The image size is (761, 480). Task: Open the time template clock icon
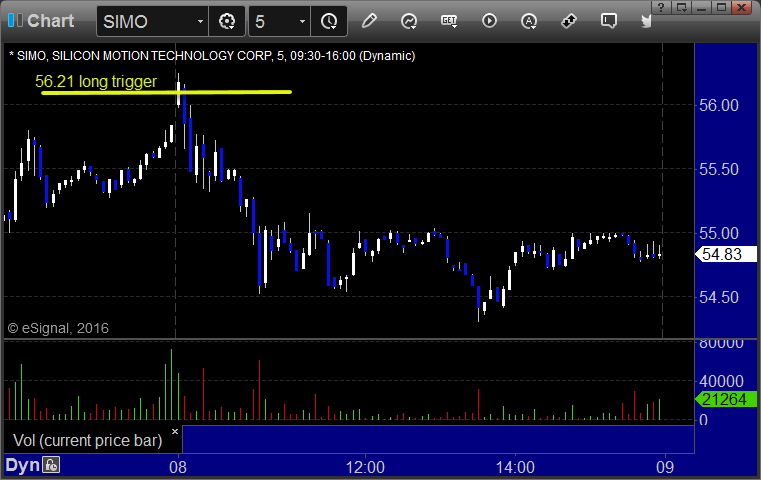pos(329,21)
